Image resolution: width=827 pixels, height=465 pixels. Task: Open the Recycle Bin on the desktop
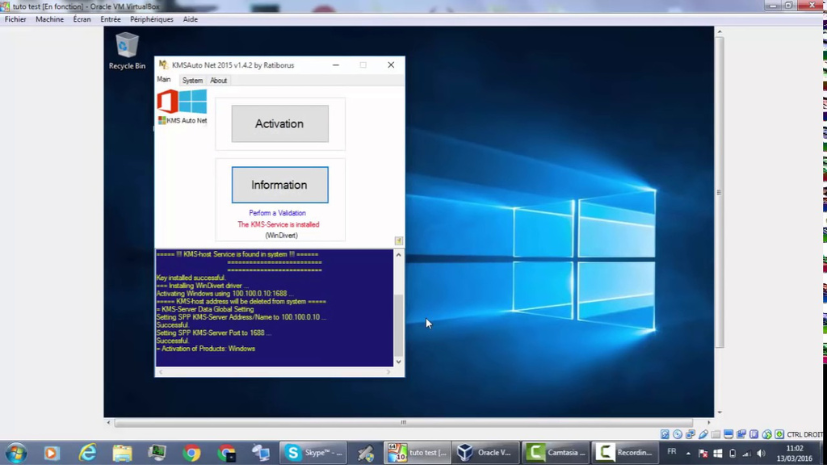click(x=127, y=48)
